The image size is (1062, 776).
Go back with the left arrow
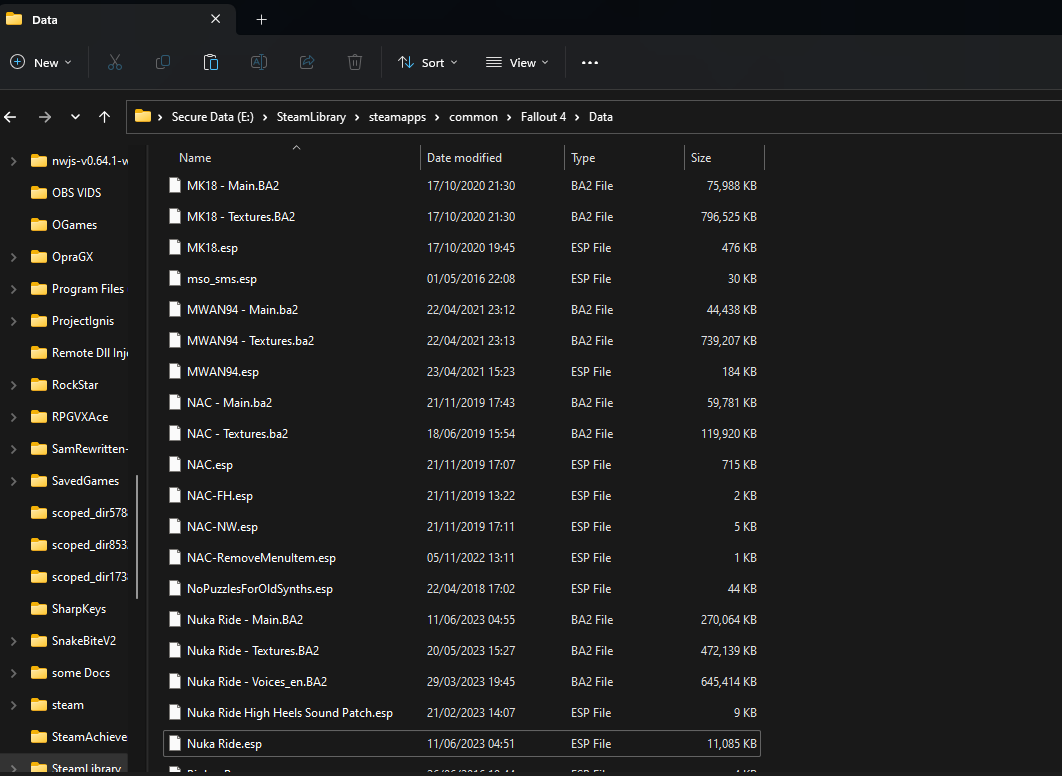tap(10, 117)
